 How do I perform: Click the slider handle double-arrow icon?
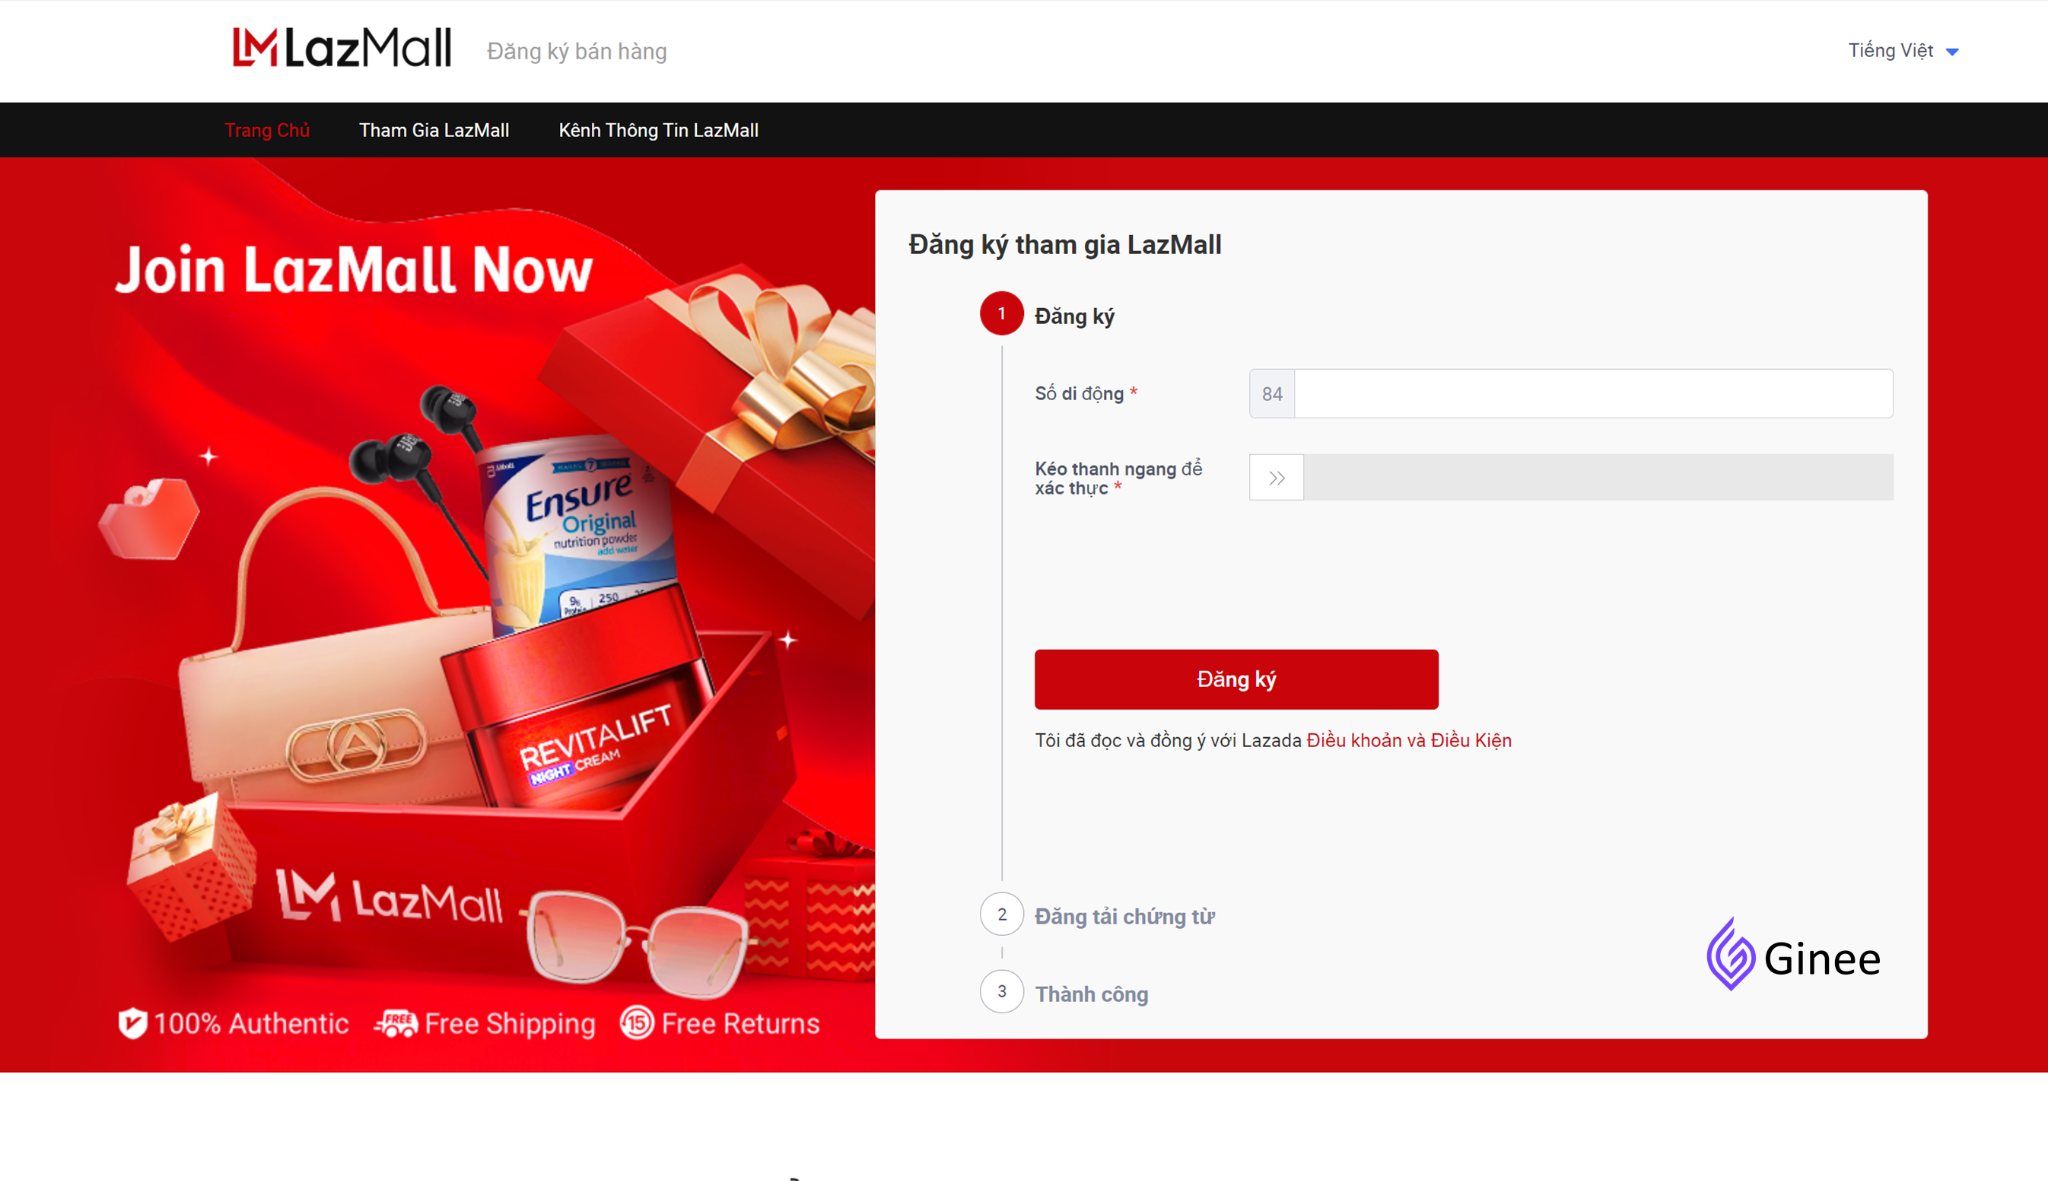[1276, 478]
